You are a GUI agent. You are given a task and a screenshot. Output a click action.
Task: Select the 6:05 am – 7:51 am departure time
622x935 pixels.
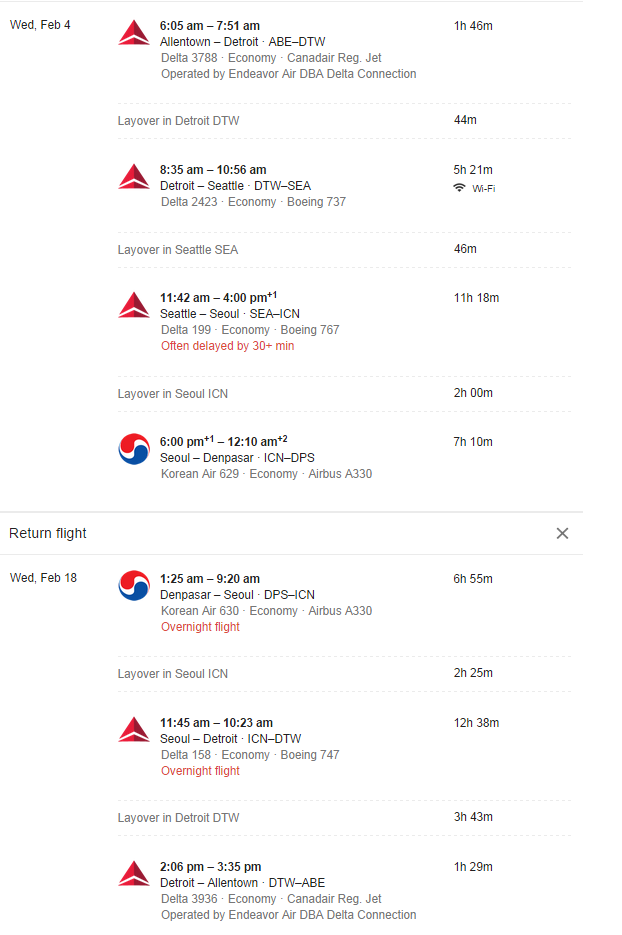point(210,26)
